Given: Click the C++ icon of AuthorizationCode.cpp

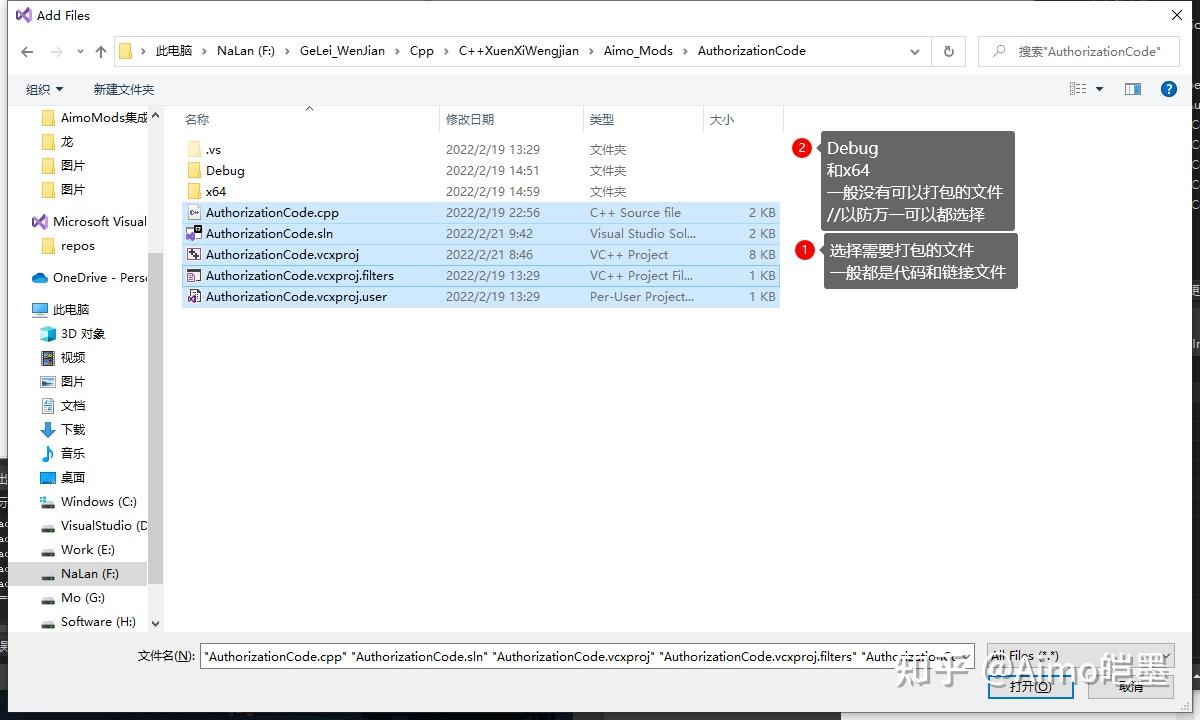Looking at the screenshot, I should point(194,212).
